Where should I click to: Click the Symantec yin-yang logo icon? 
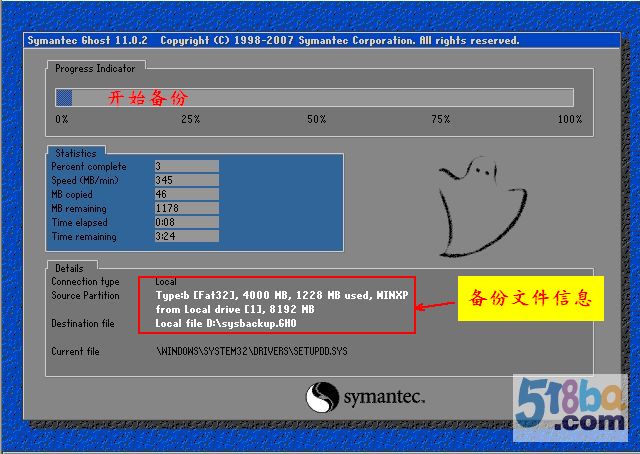point(322,397)
